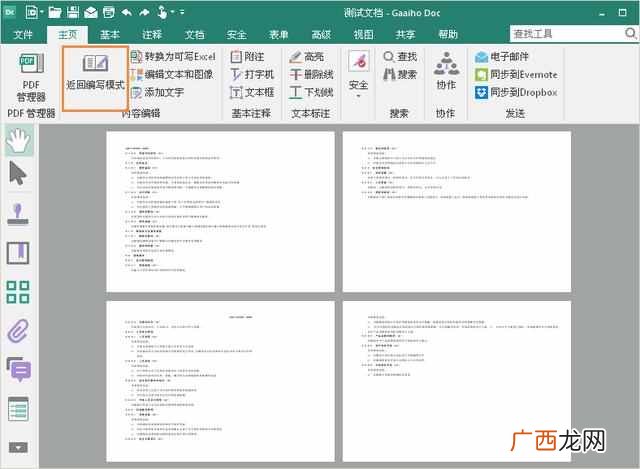This screenshot has width=640, height=469.
Task: Select the arrow selection tool in sidebar
Action: coord(18,174)
